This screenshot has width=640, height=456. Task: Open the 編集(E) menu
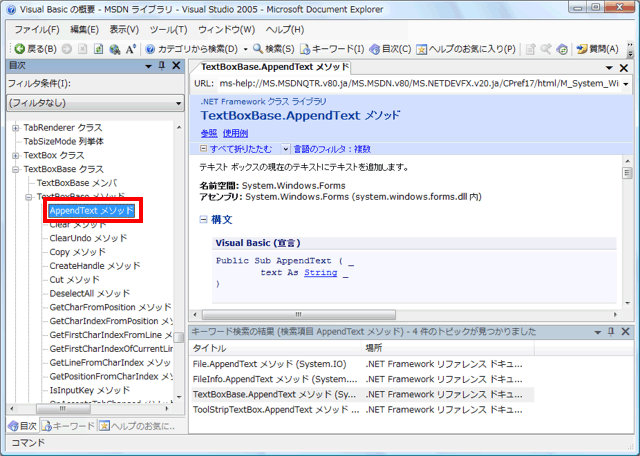tap(84, 29)
